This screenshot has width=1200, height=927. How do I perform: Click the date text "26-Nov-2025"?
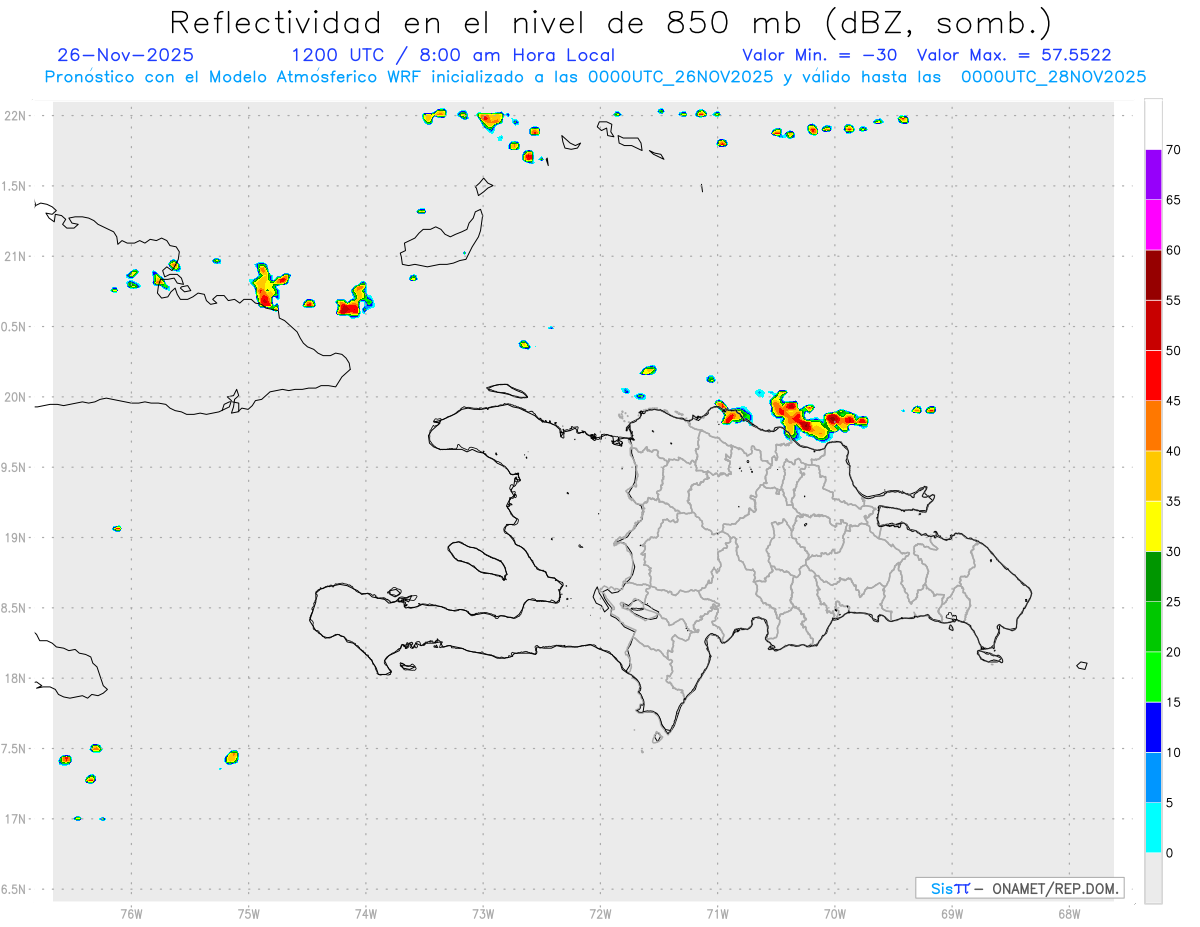pos(126,55)
